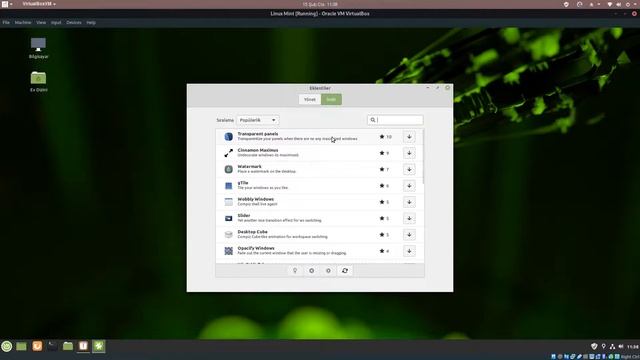Open the Input menu
Screen dimensions: 640x360
56,22
